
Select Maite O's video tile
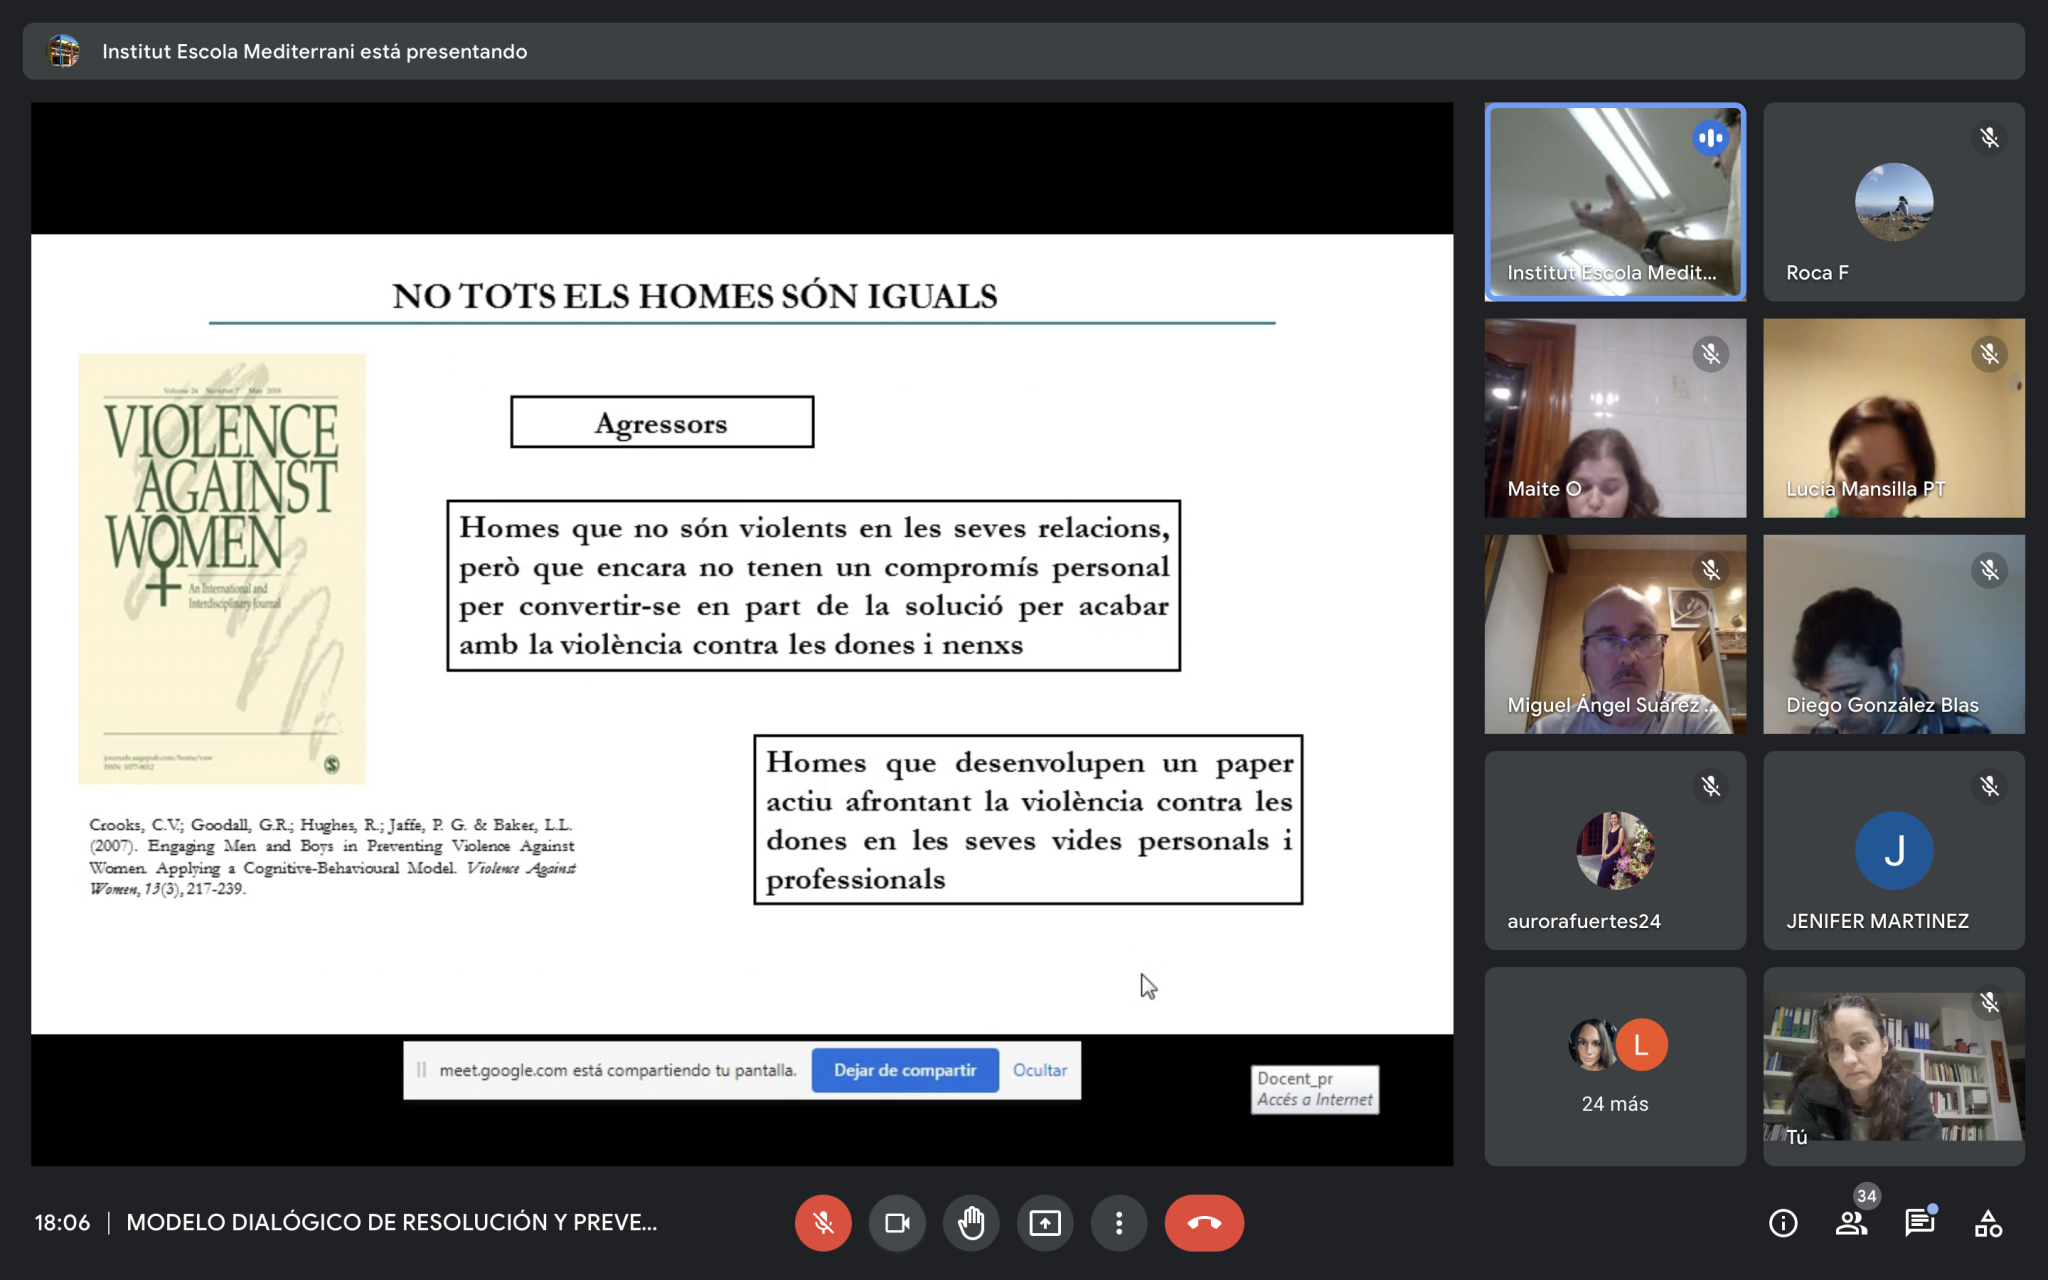click(1615, 418)
